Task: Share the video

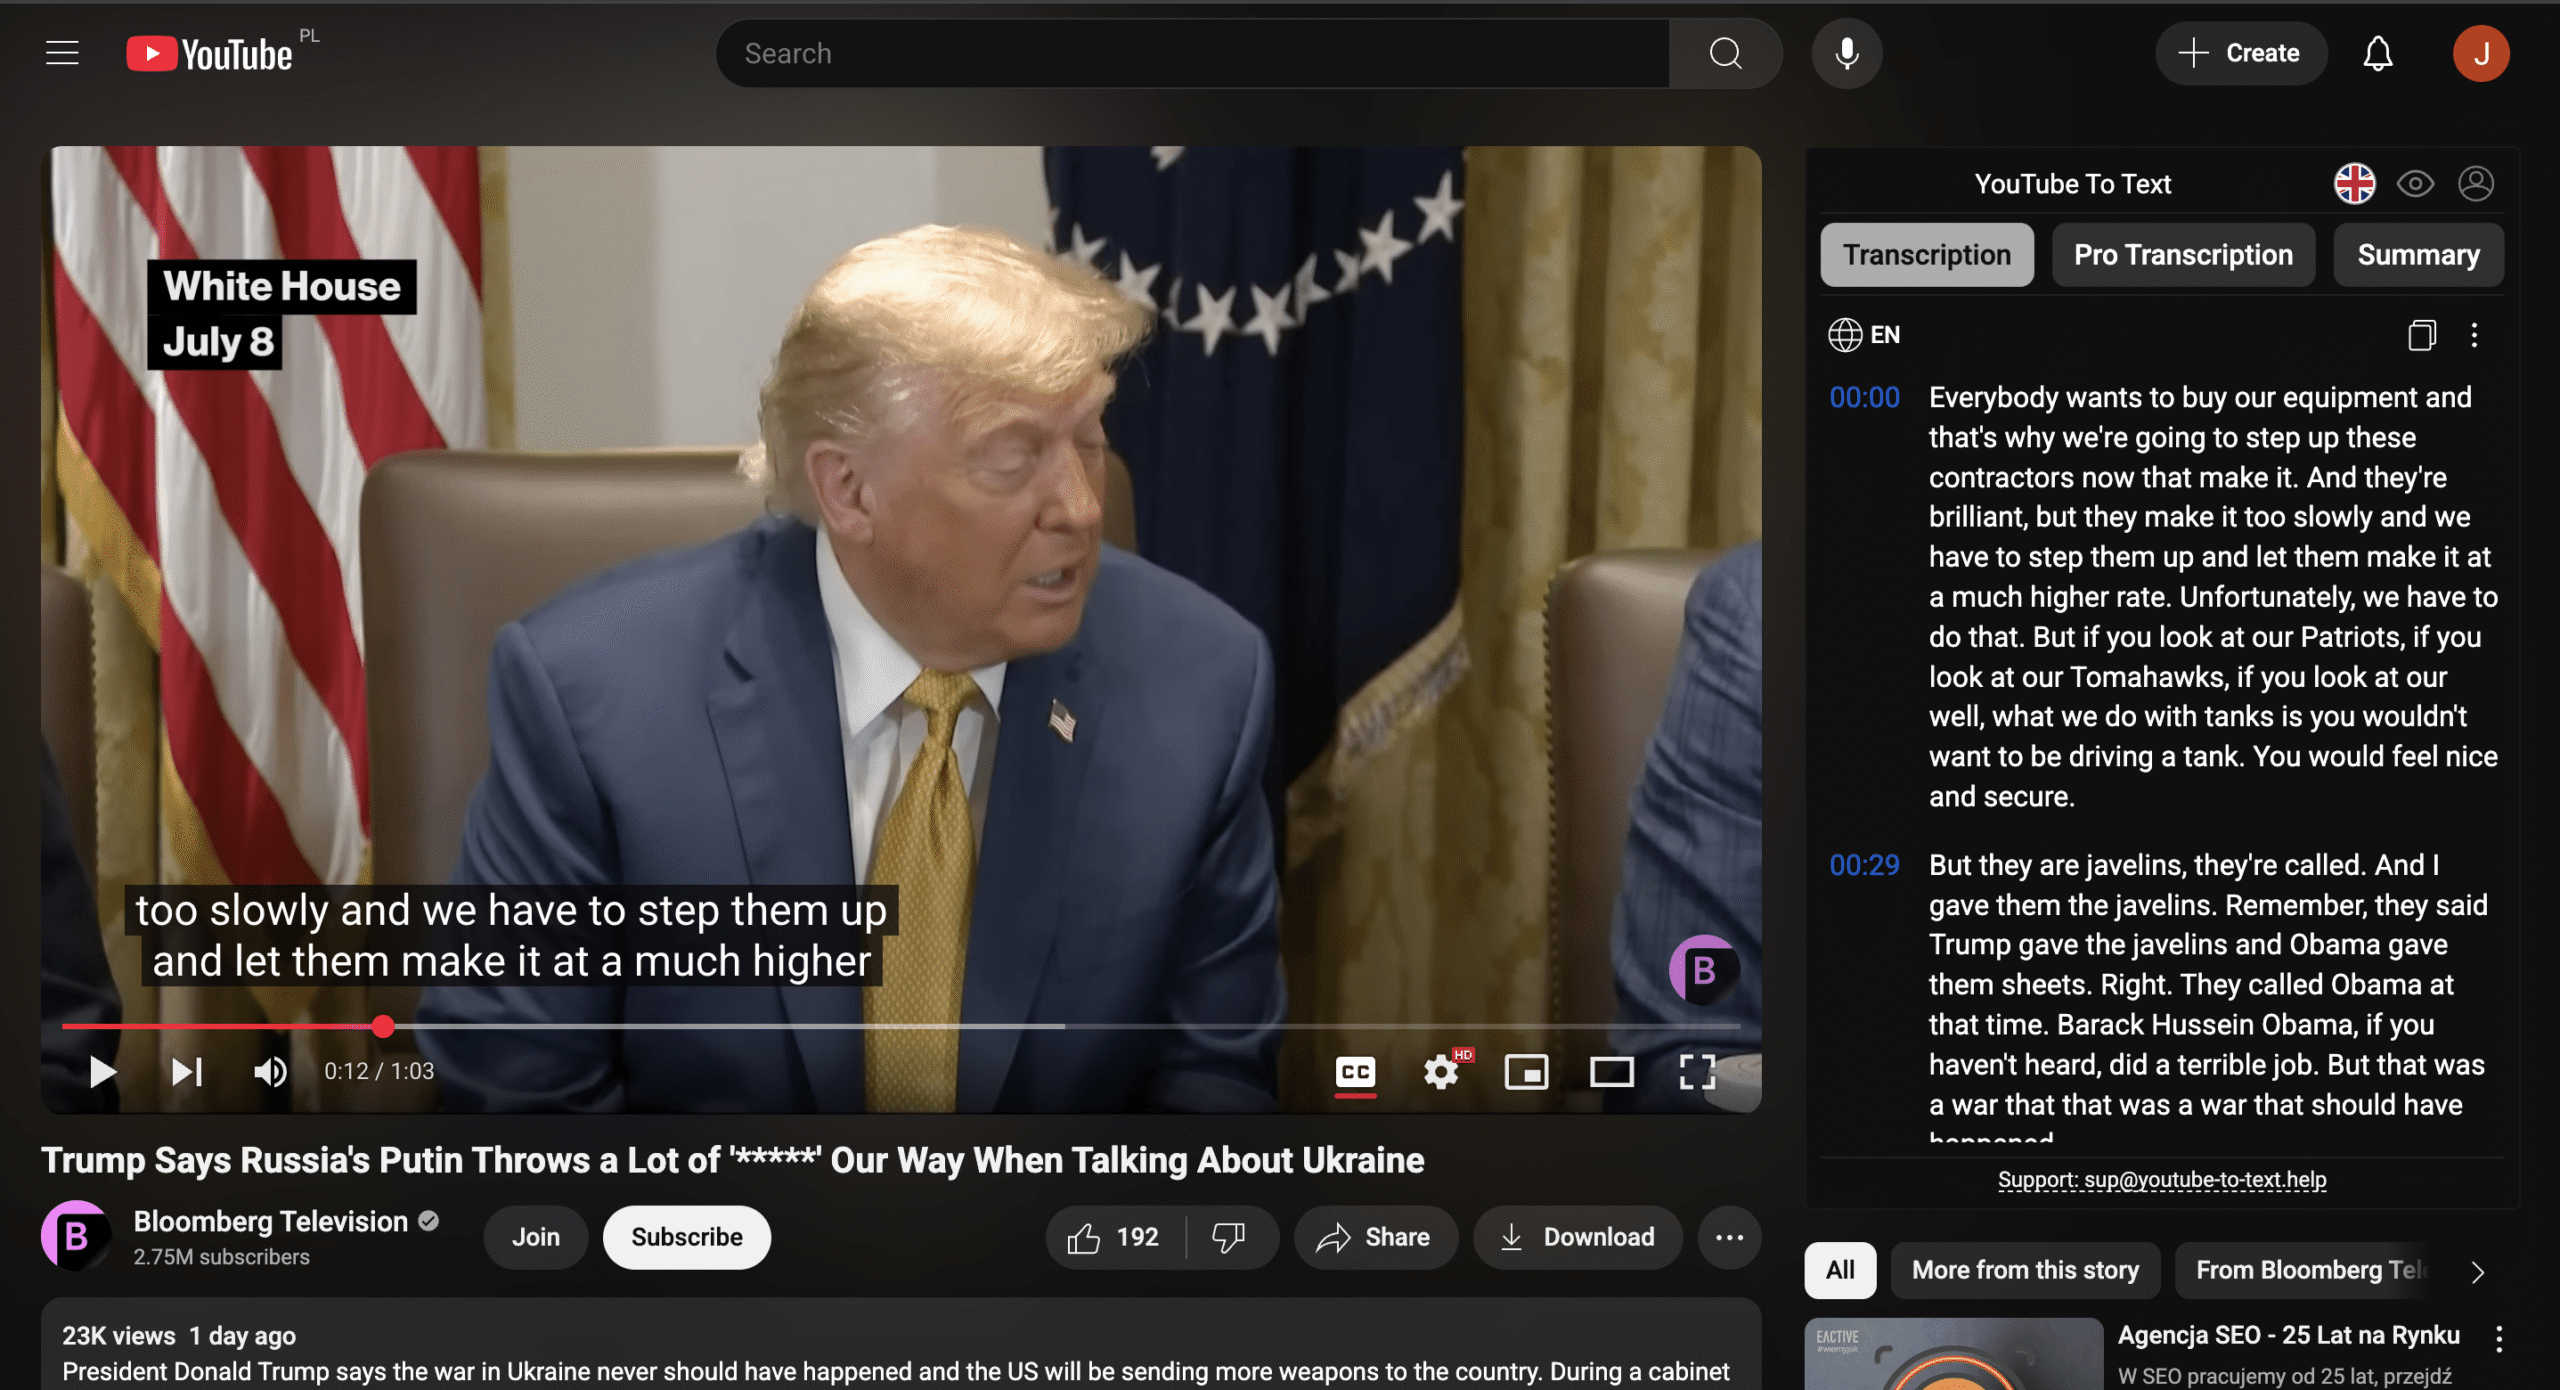Action: pos(1375,1237)
